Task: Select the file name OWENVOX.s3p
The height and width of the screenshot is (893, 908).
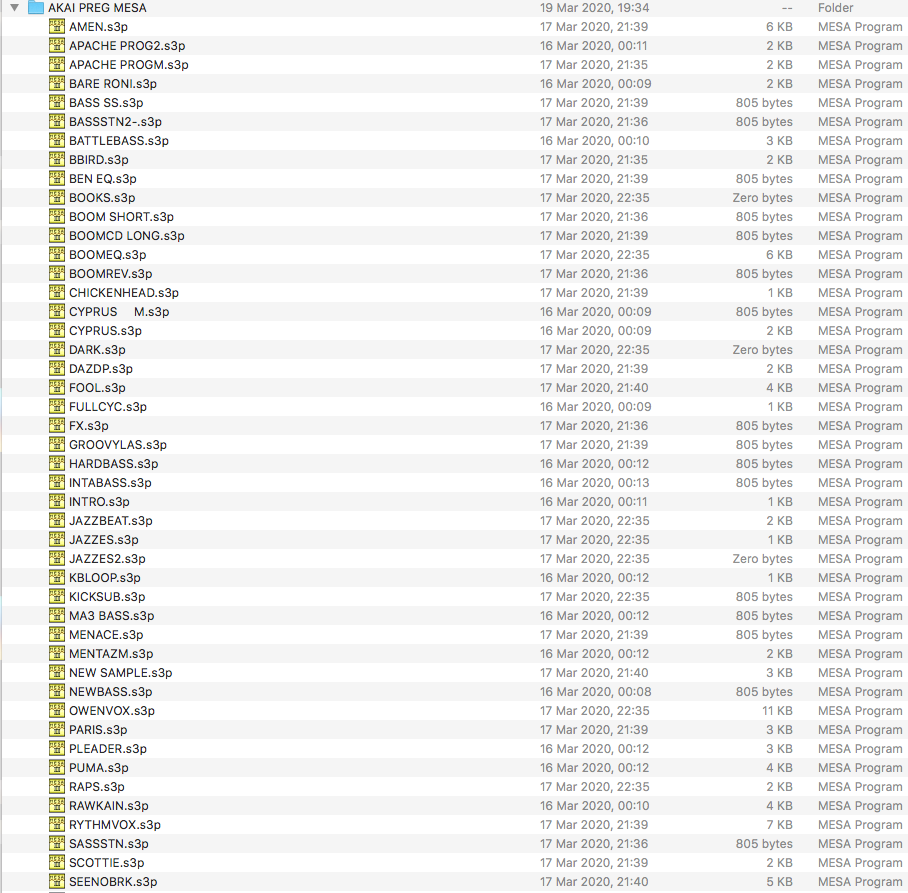Action: [112, 711]
